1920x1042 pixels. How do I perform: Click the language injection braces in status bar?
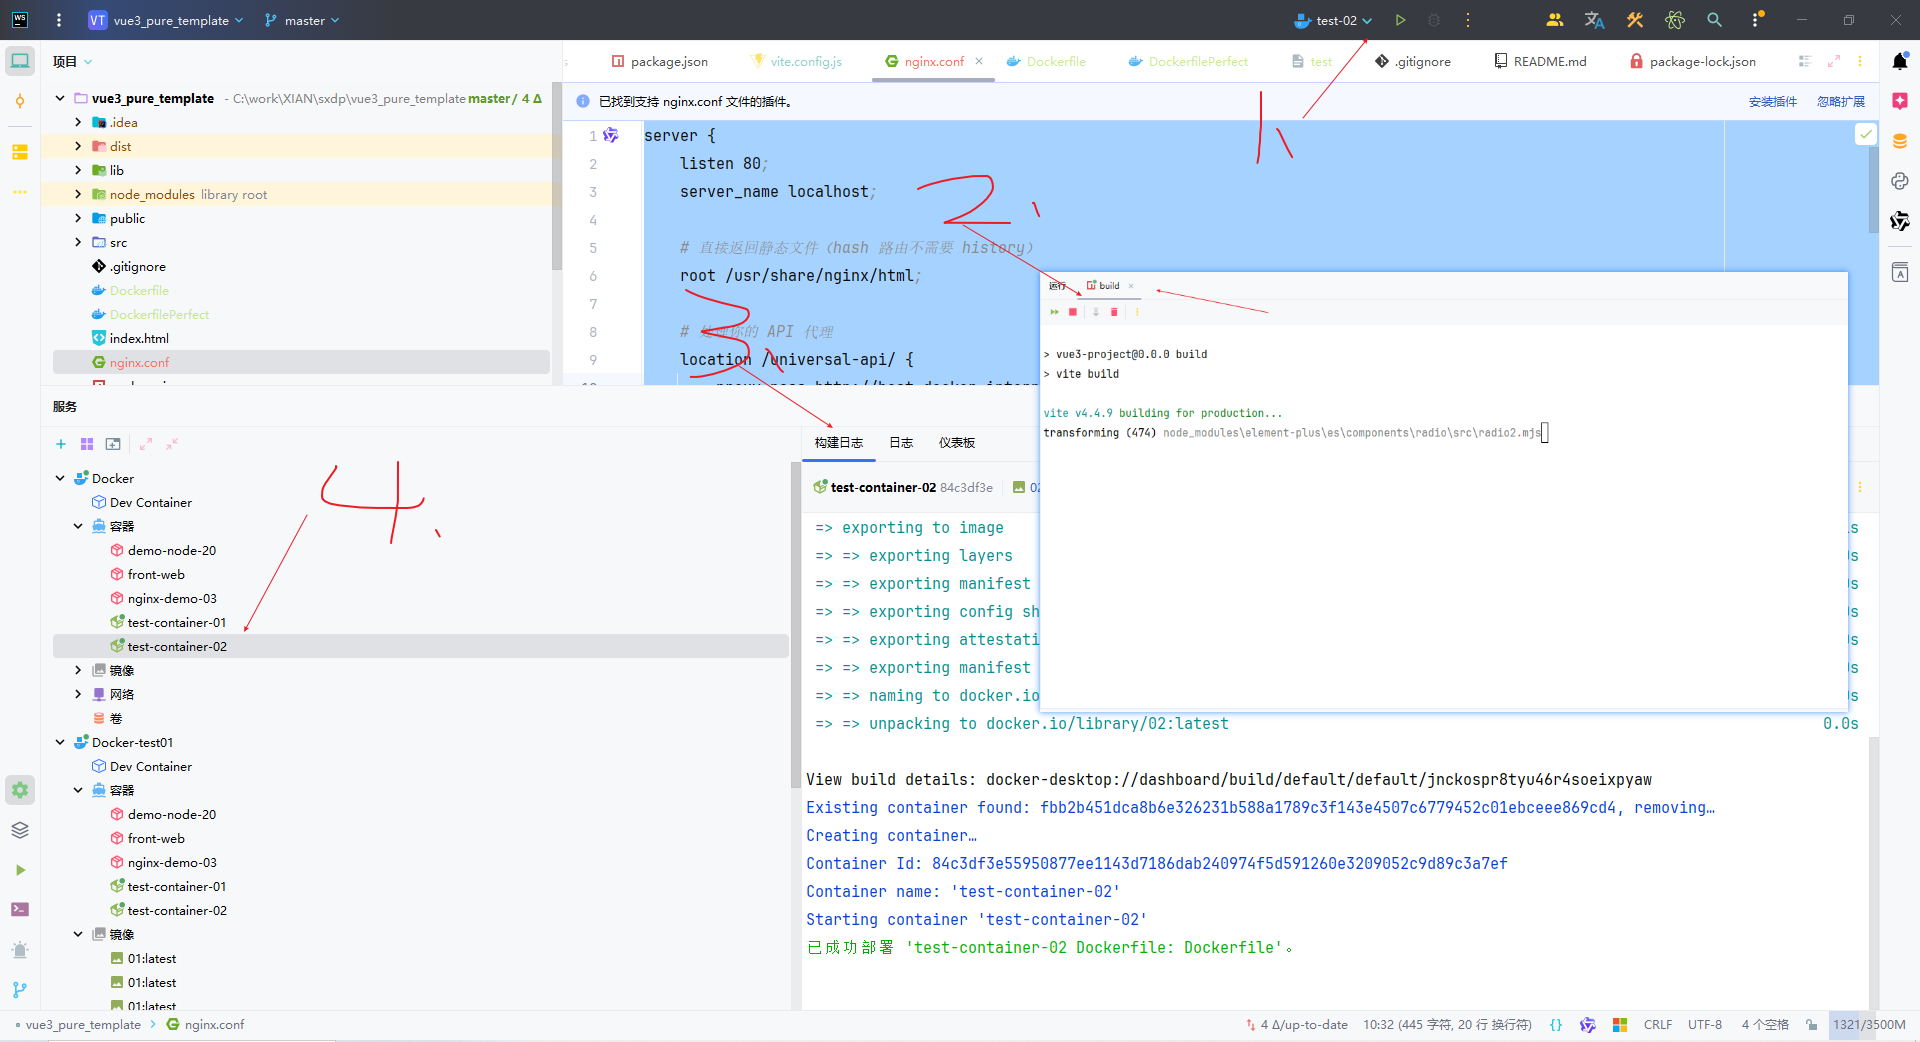pyautogui.click(x=1556, y=1025)
